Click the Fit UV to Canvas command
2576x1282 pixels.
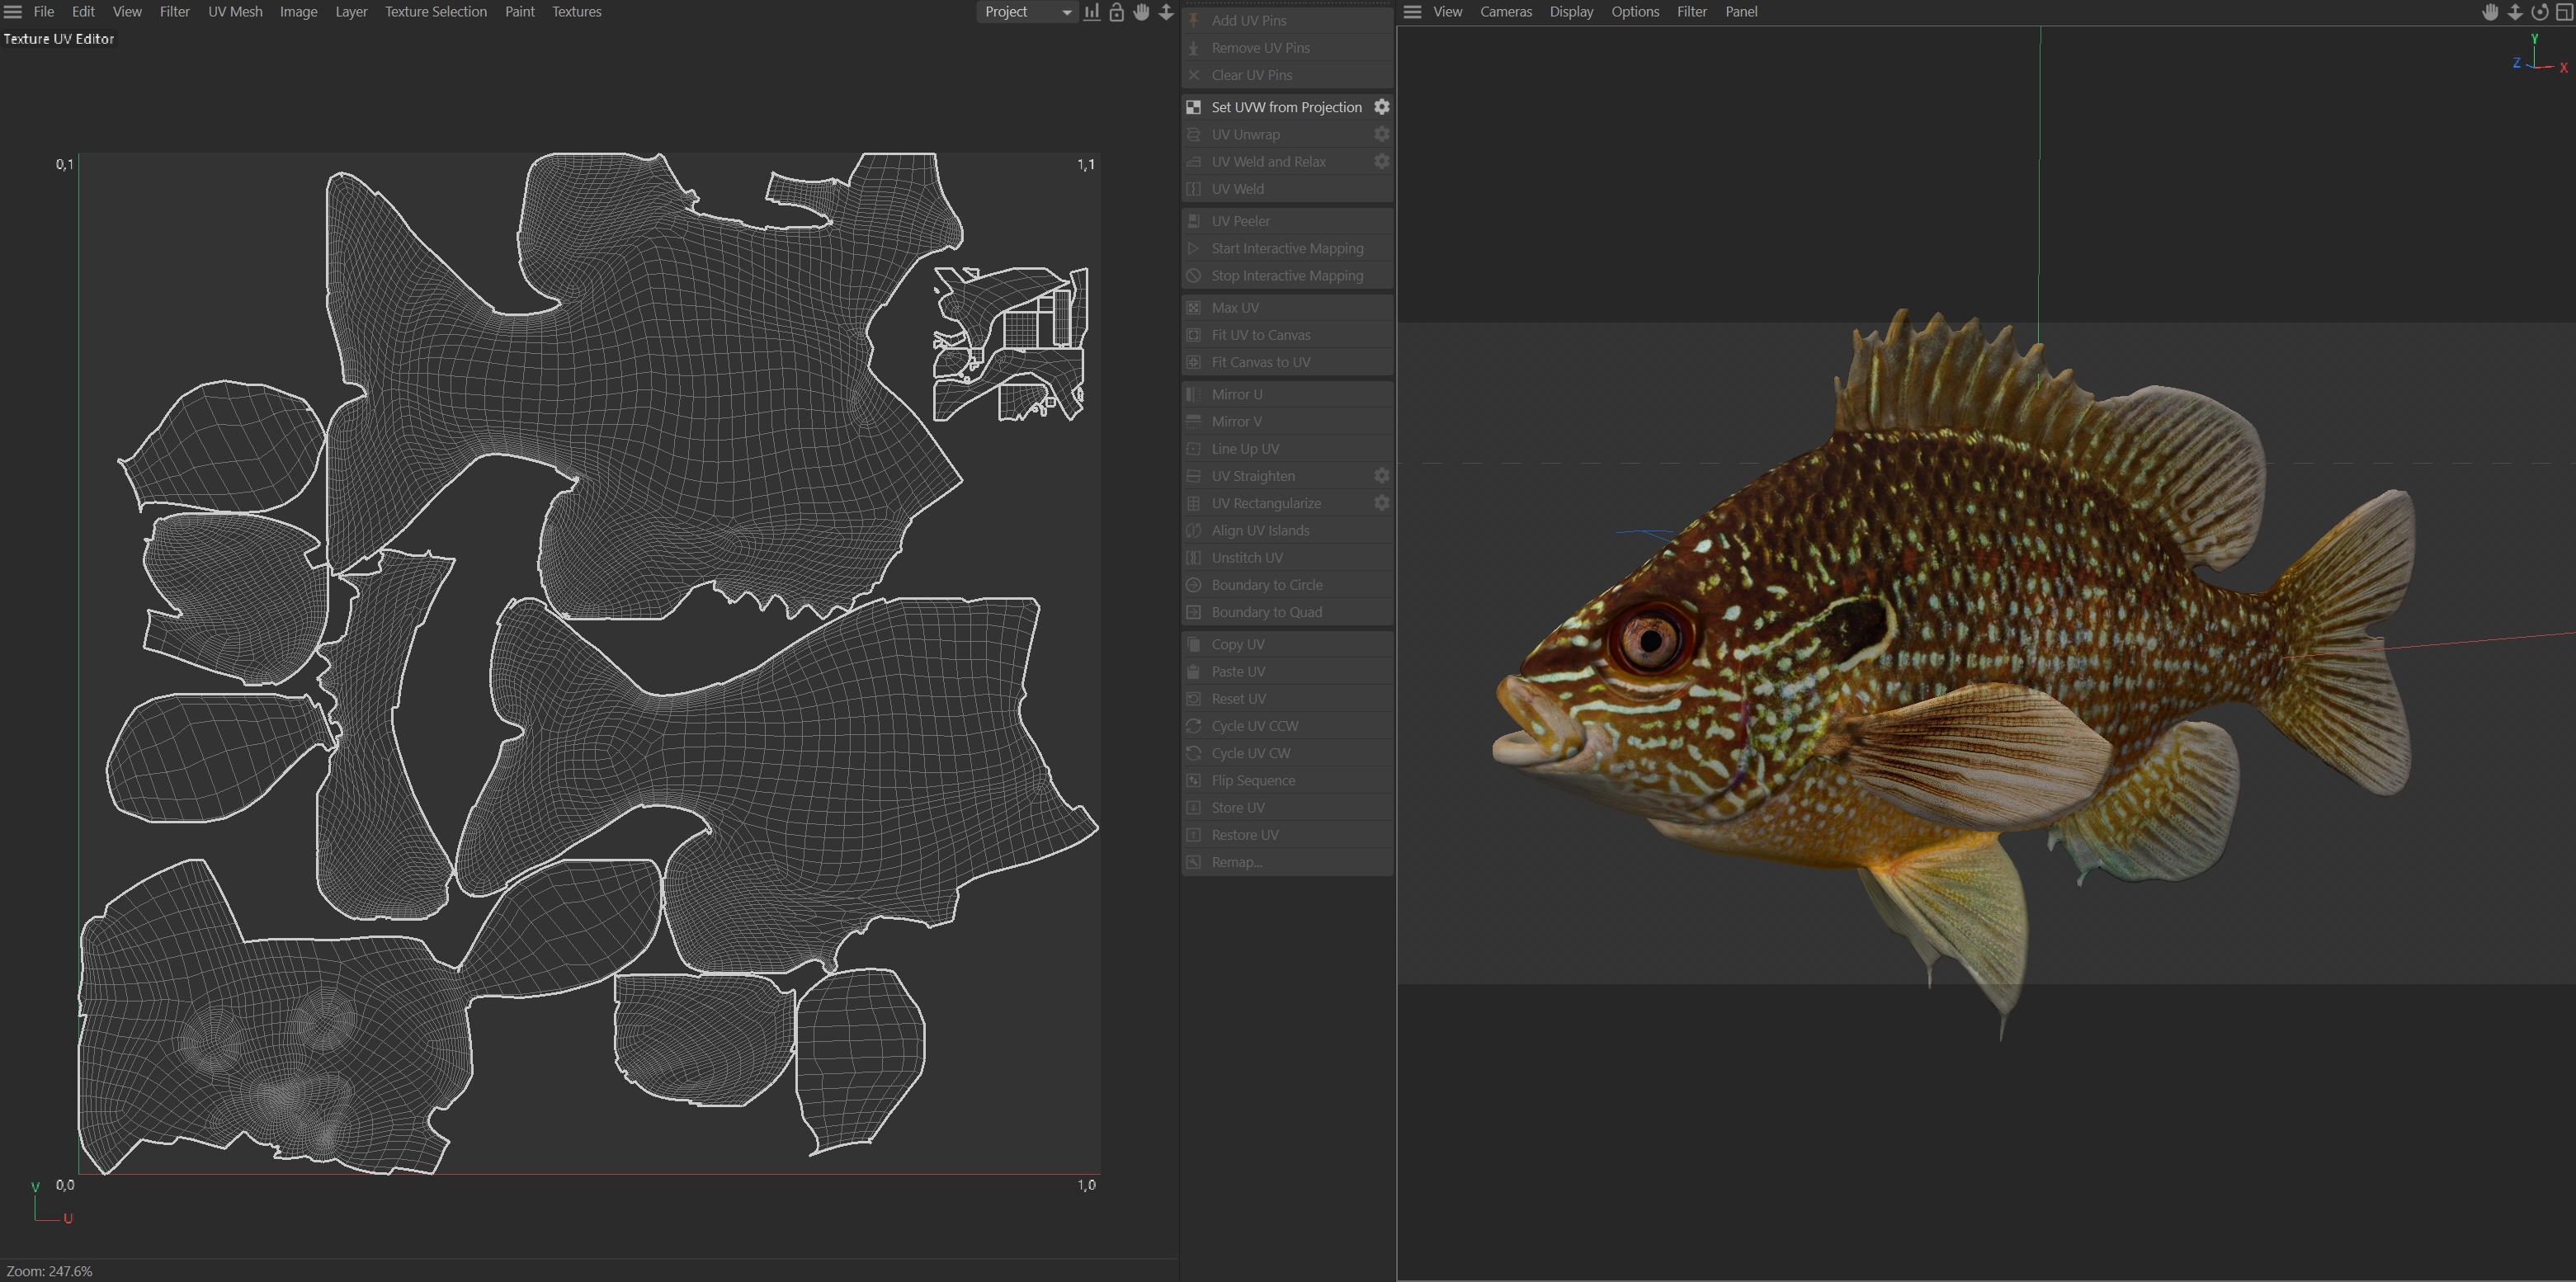point(1260,335)
